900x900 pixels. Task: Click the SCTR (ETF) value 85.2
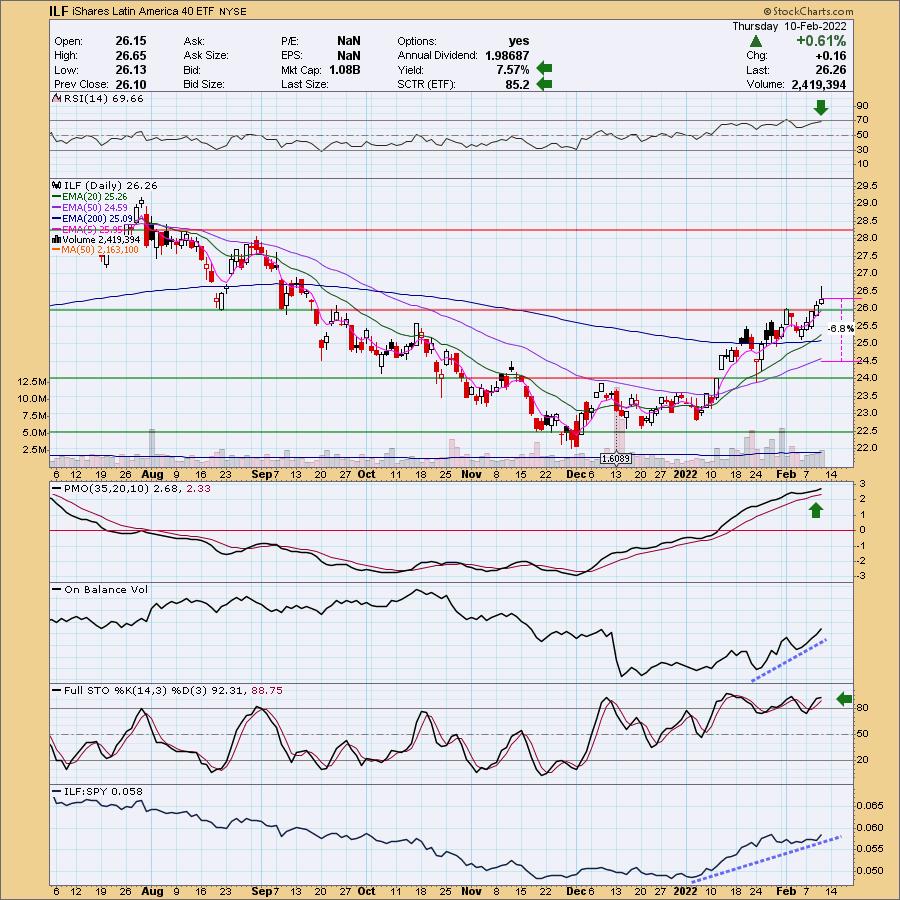(518, 84)
